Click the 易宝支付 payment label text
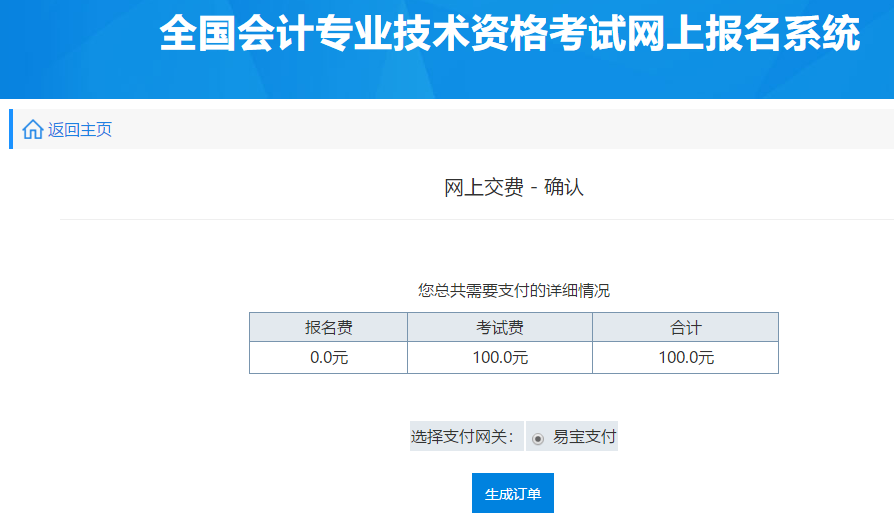 click(584, 437)
